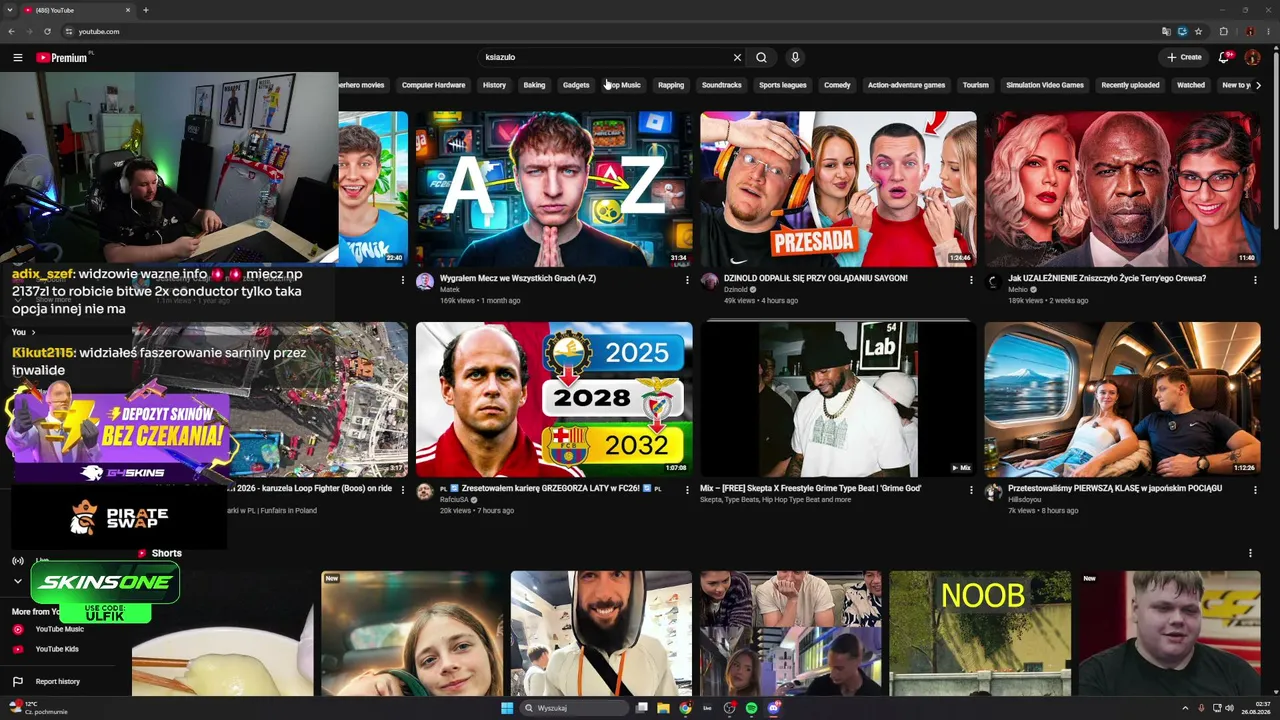Viewport: 1280px width, 720px height.
Task: Open 'Przetestowaliśmy PIERWSZĄ KLASĘ' video title
Action: [x=1115, y=488]
